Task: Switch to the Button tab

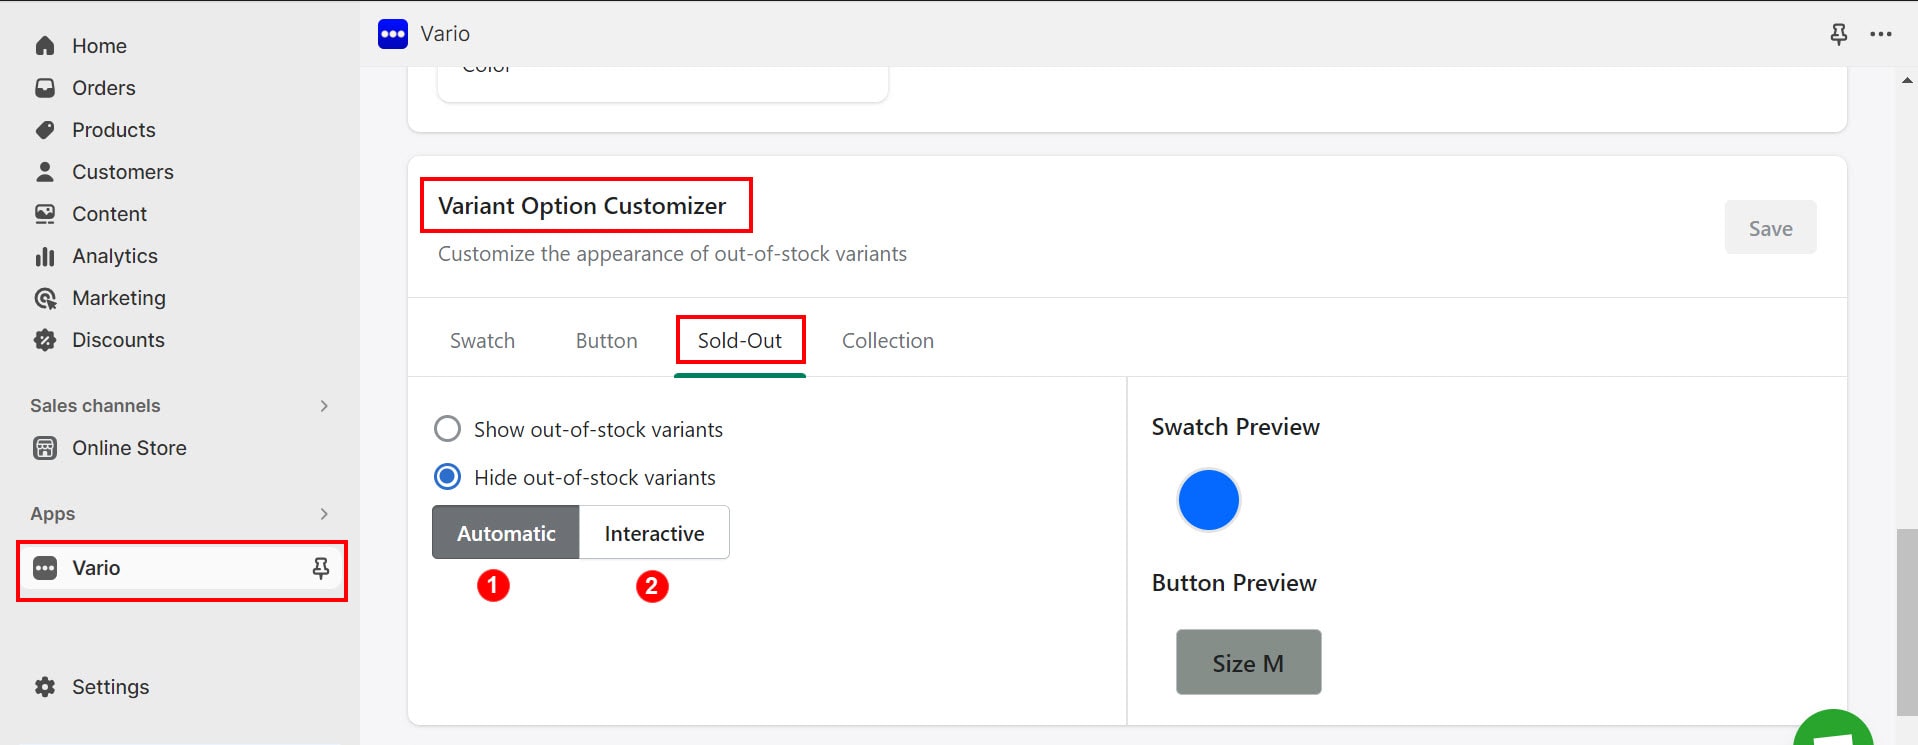Action: [x=606, y=341]
